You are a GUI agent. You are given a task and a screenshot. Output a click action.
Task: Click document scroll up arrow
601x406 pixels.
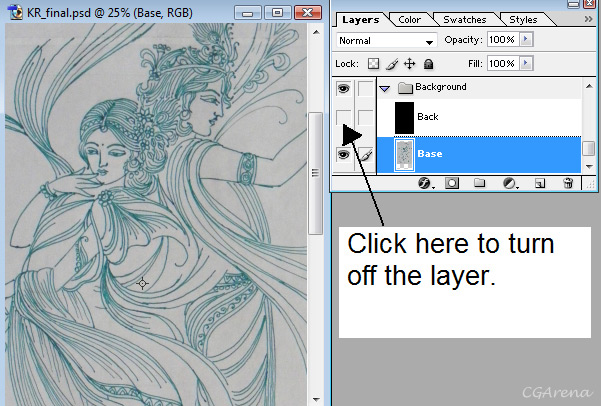[316, 32]
